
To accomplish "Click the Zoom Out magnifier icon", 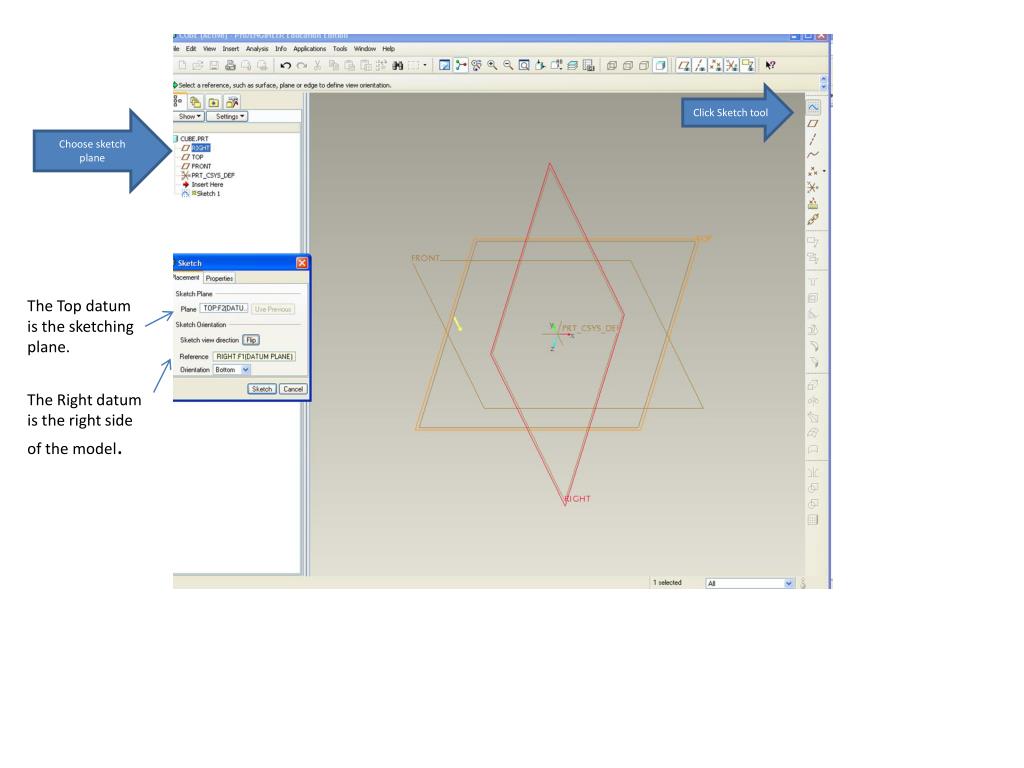I will [508, 65].
